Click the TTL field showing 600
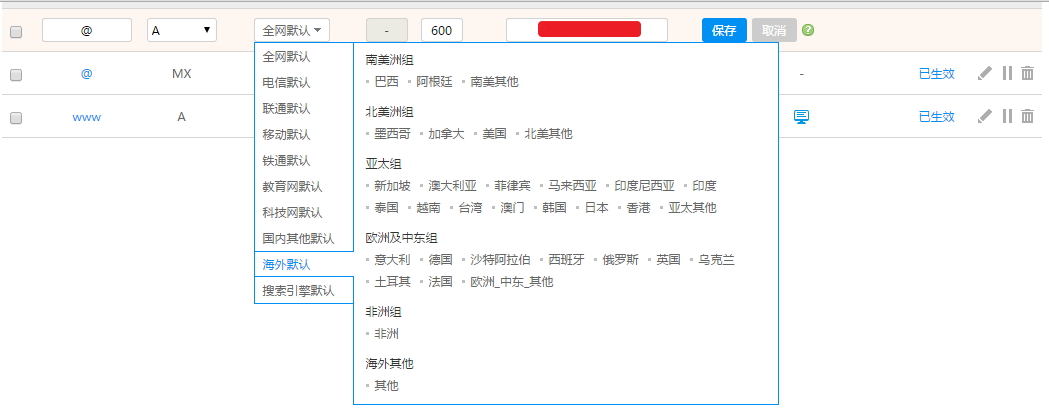1049x414 pixels. (441, 31)
